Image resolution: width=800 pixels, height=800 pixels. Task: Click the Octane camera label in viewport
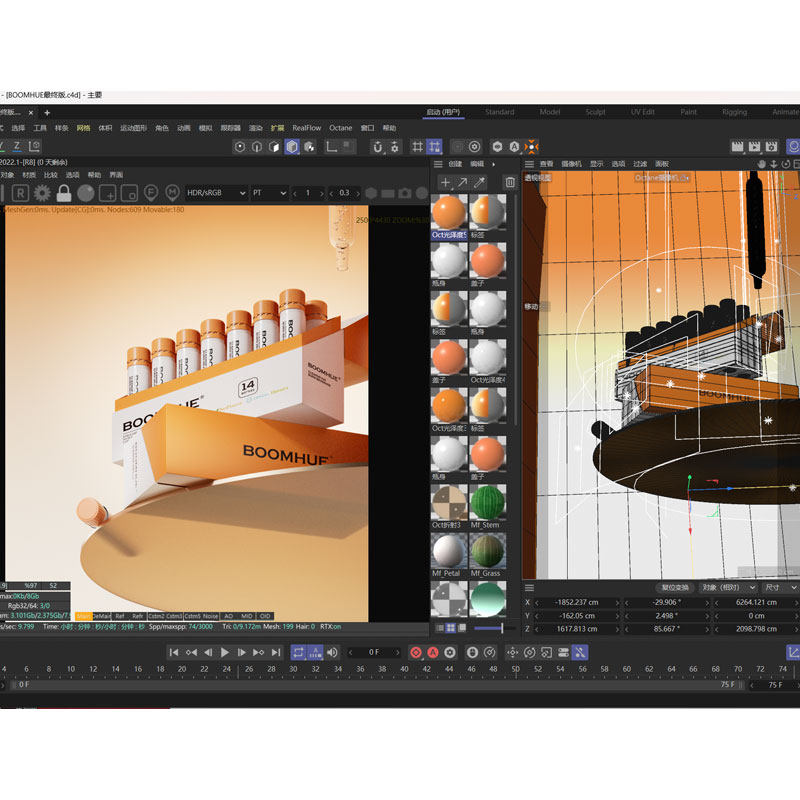pos(662,178)
